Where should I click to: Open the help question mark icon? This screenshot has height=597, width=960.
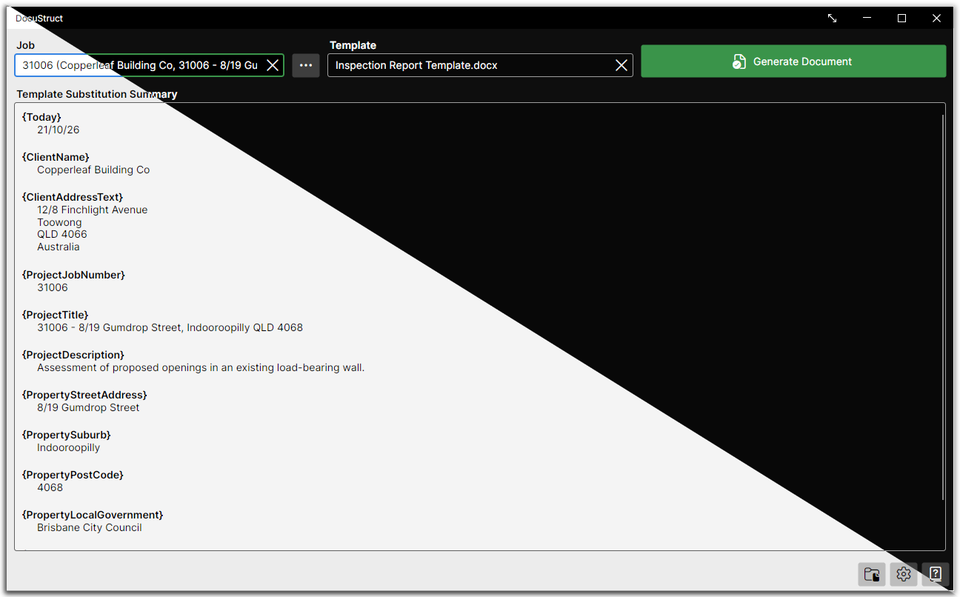pos(935,574)
